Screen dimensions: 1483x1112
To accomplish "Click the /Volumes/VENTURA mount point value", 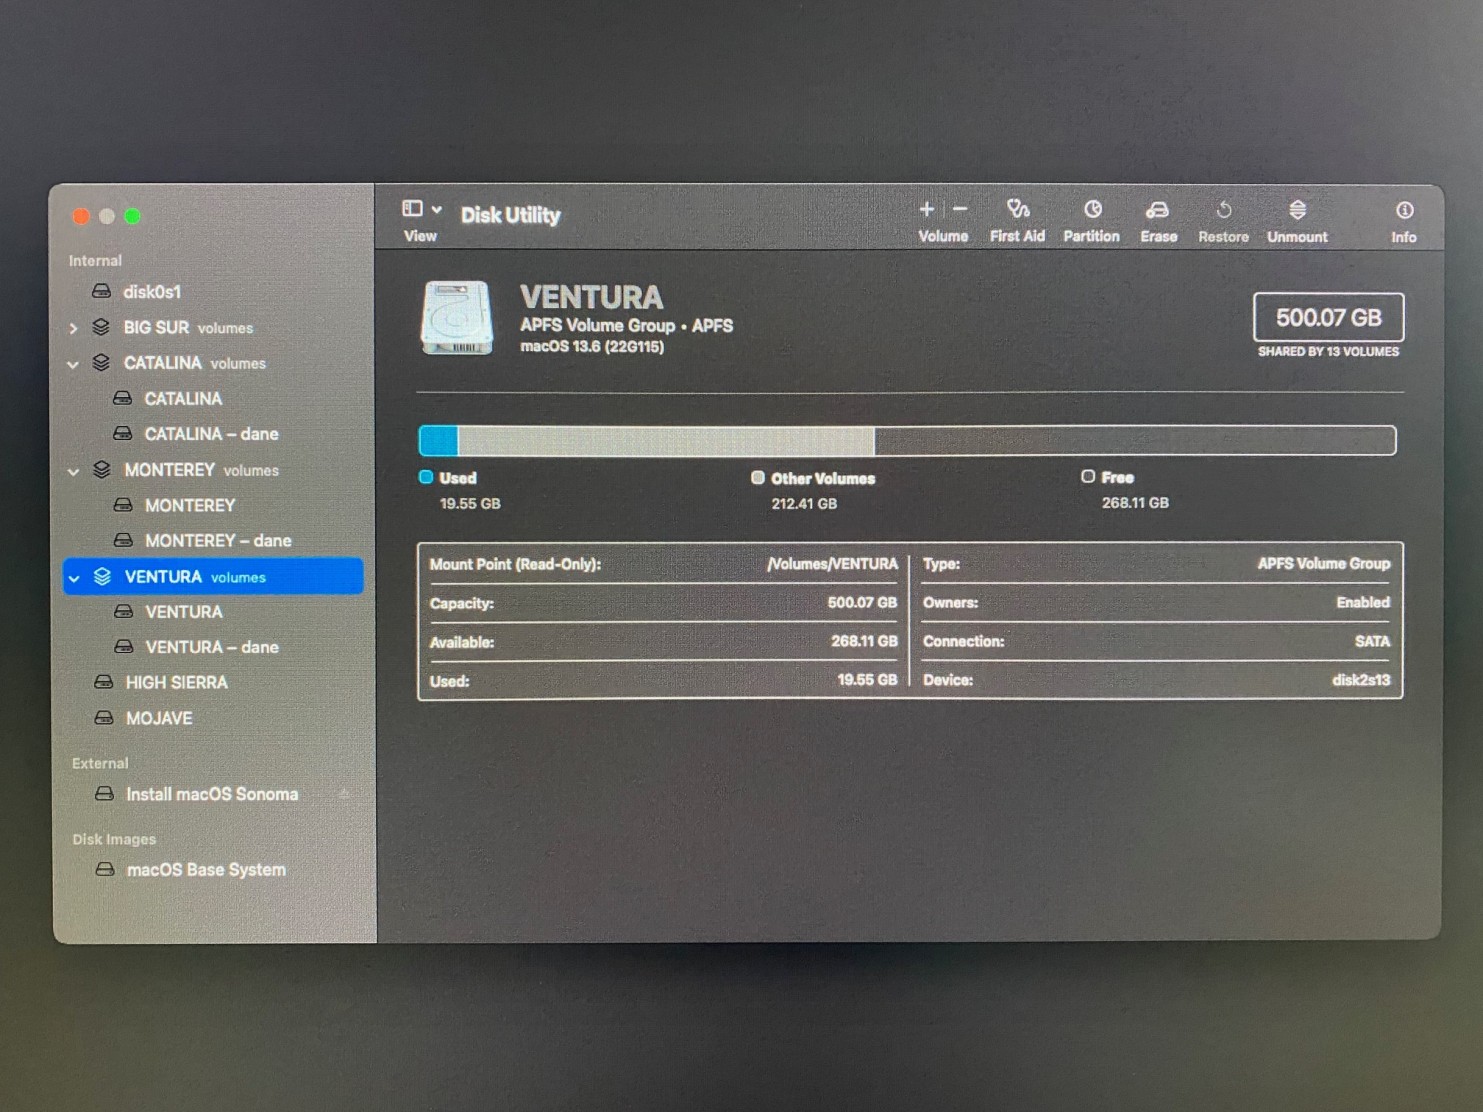I will [x=832, y=564].
